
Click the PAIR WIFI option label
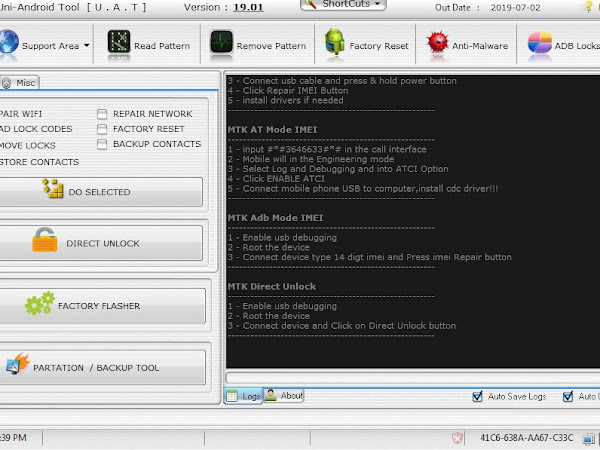(21, 114)
